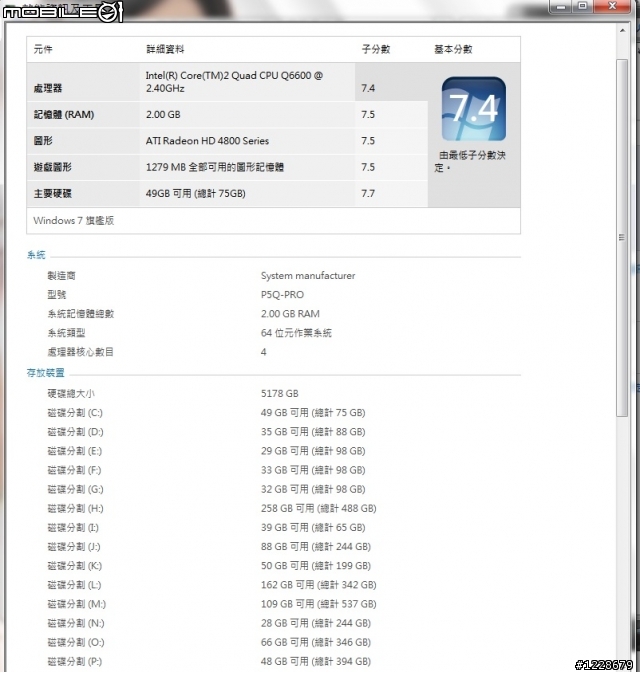Select the Intel Core2 Quad Q6600 detail

(x=234, y=82)
